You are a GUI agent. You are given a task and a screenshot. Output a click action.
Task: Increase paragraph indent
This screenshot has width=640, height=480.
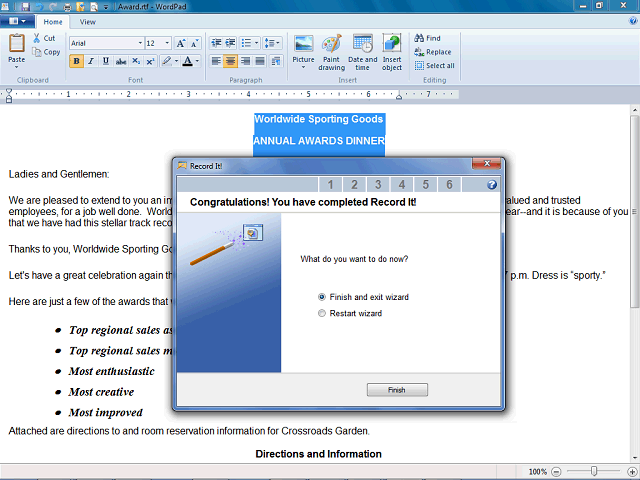231,43
